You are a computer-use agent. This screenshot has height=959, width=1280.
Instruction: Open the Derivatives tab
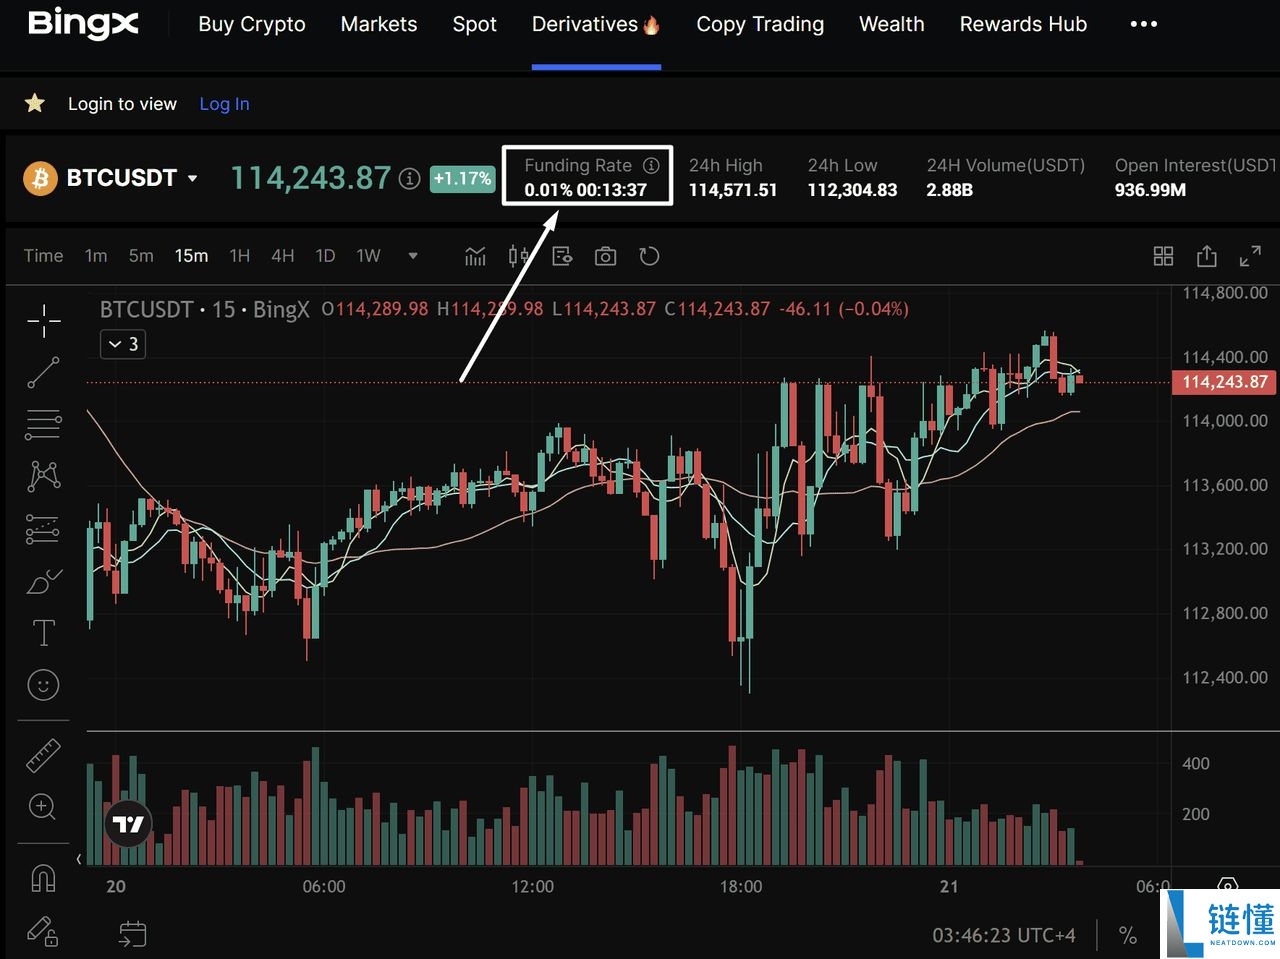point(595,24)
